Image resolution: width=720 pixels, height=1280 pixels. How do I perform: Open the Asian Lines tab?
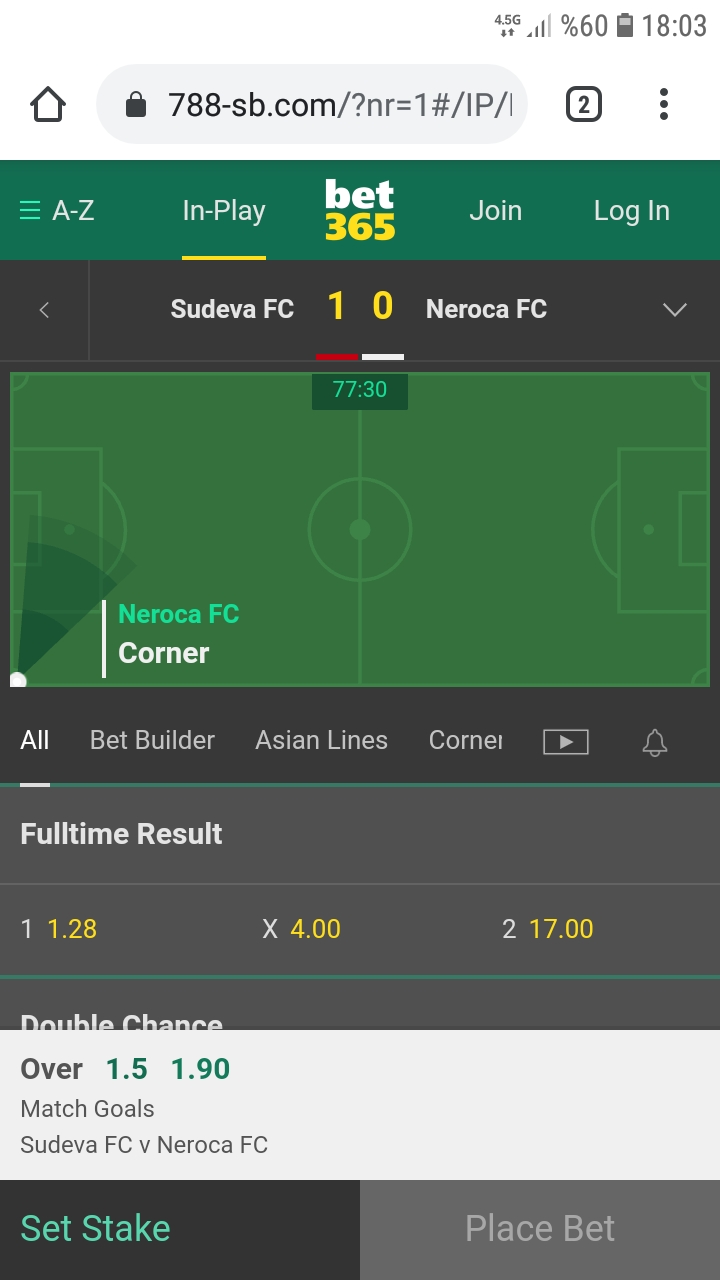(321, 740)
